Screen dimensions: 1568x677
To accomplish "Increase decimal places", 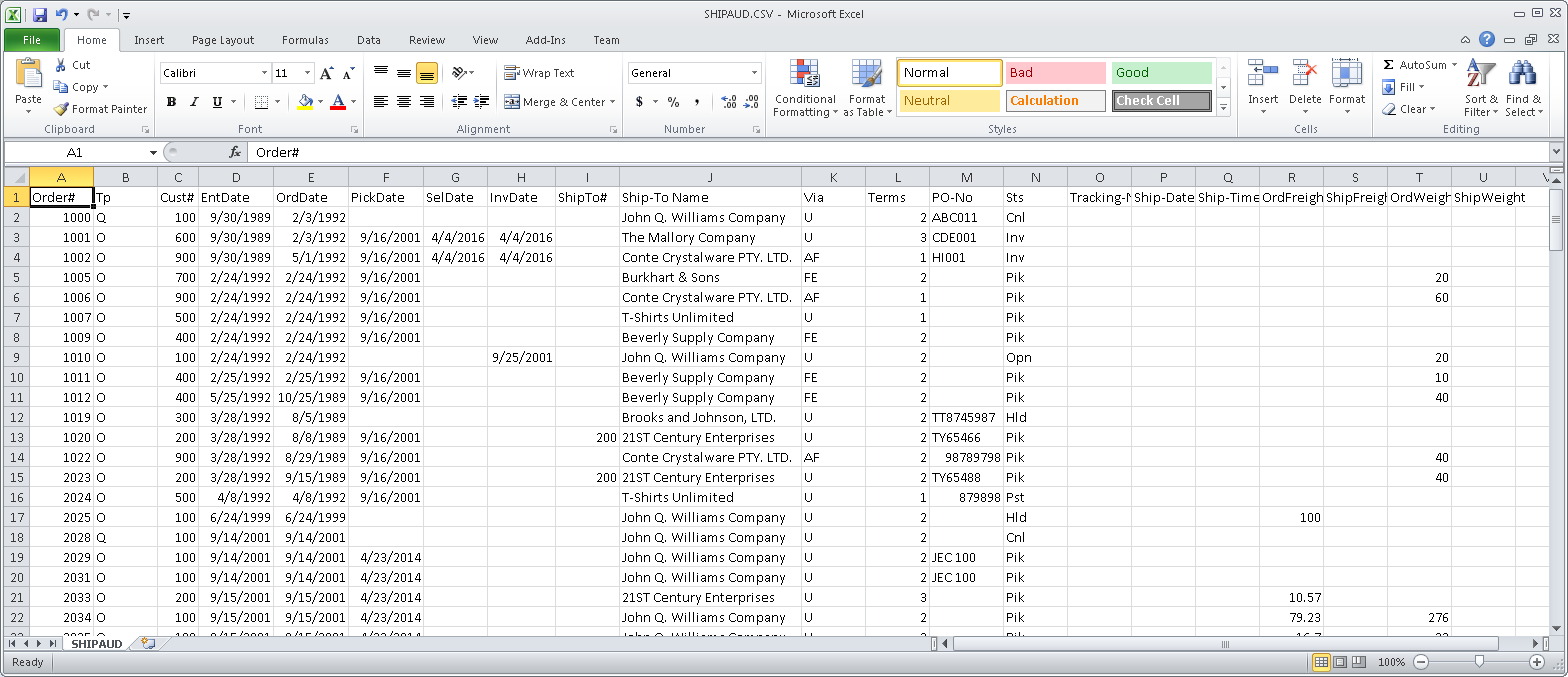I will [728, 102].
